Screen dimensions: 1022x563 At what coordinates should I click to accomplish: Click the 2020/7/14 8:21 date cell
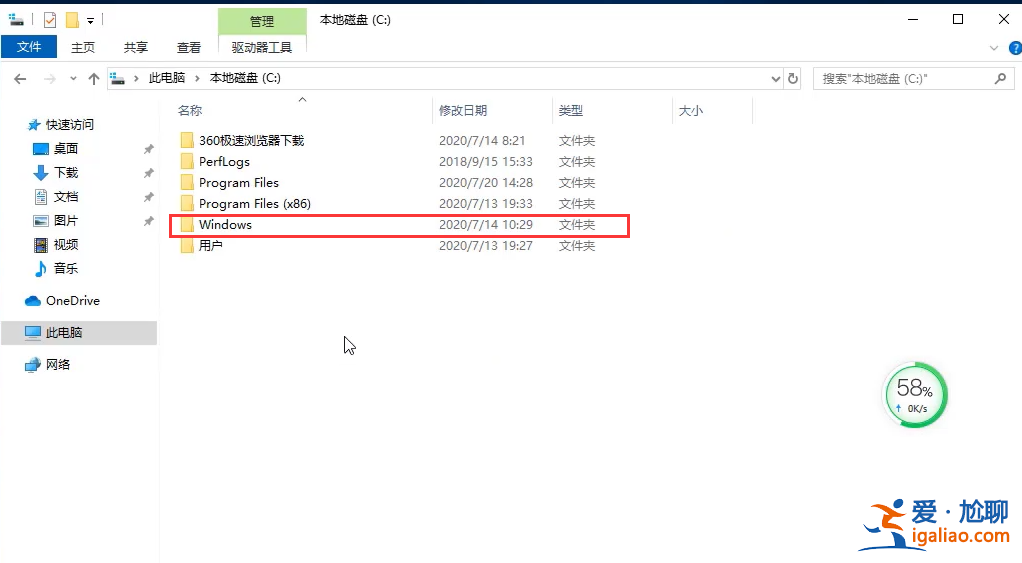coord(482,141)
